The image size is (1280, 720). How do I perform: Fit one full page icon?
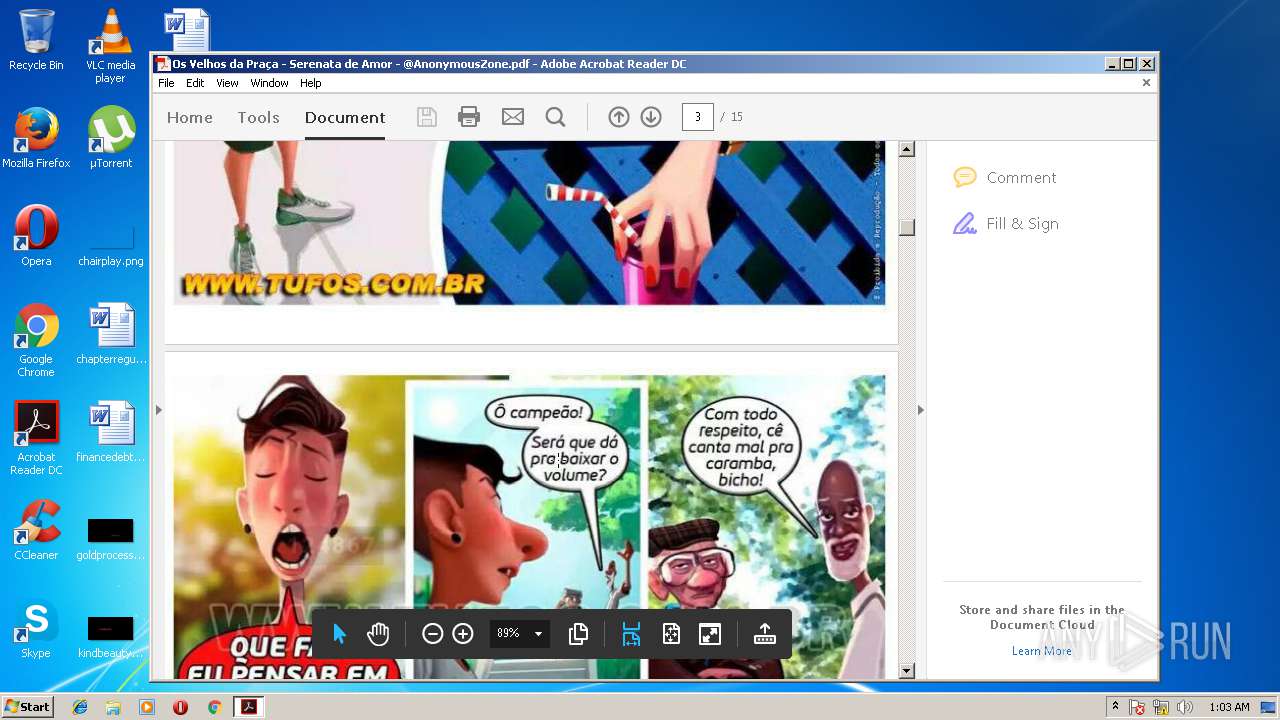click(671, 634)
